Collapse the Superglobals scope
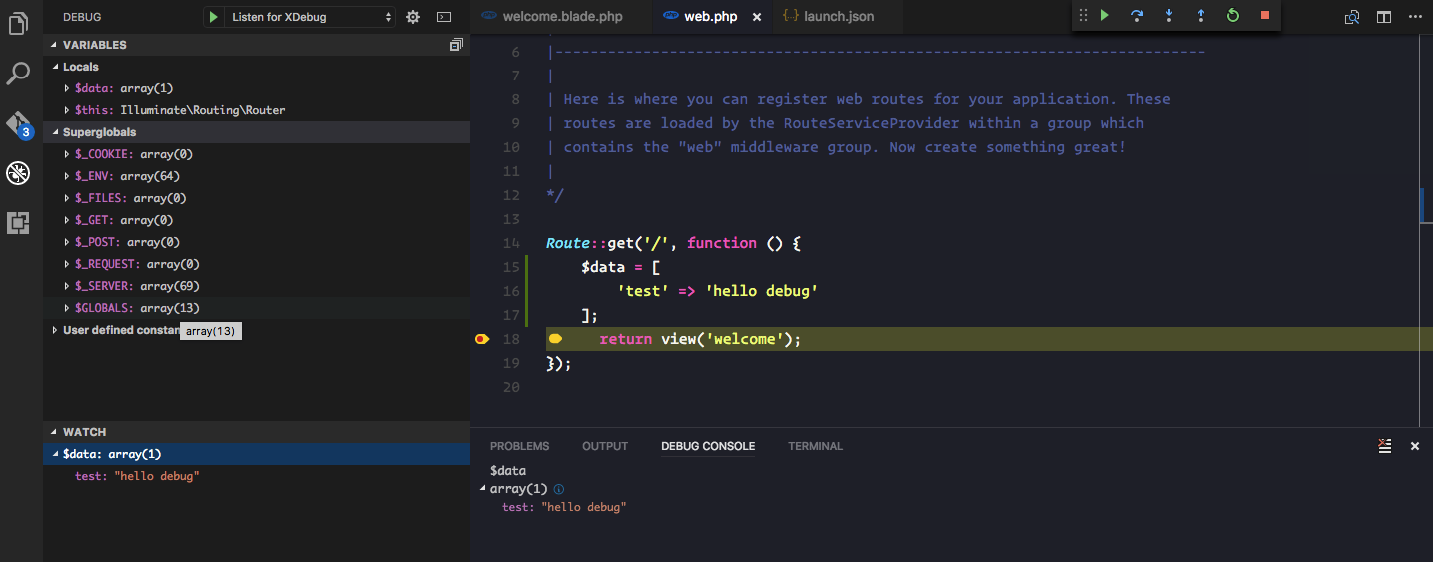This screenshot has width=1433, height=562. pyautogui.click(x=55, y=132)
